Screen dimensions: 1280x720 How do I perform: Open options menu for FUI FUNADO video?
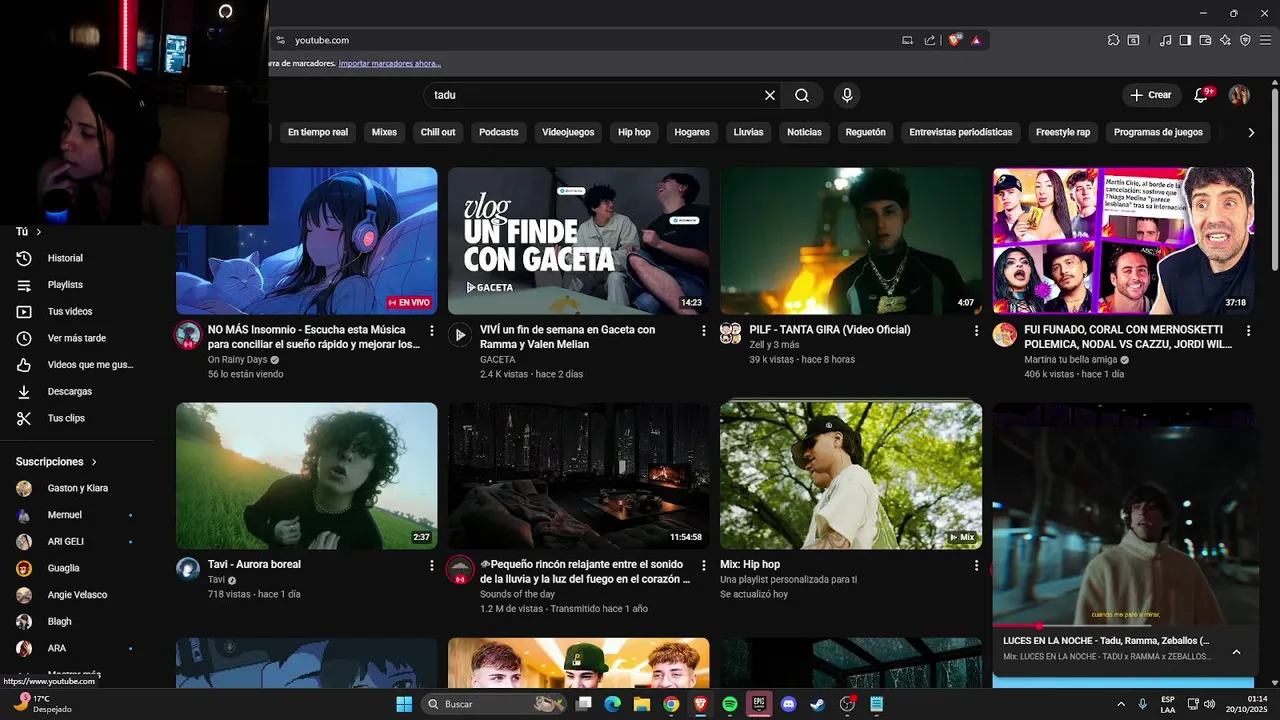pos(1248,330)
